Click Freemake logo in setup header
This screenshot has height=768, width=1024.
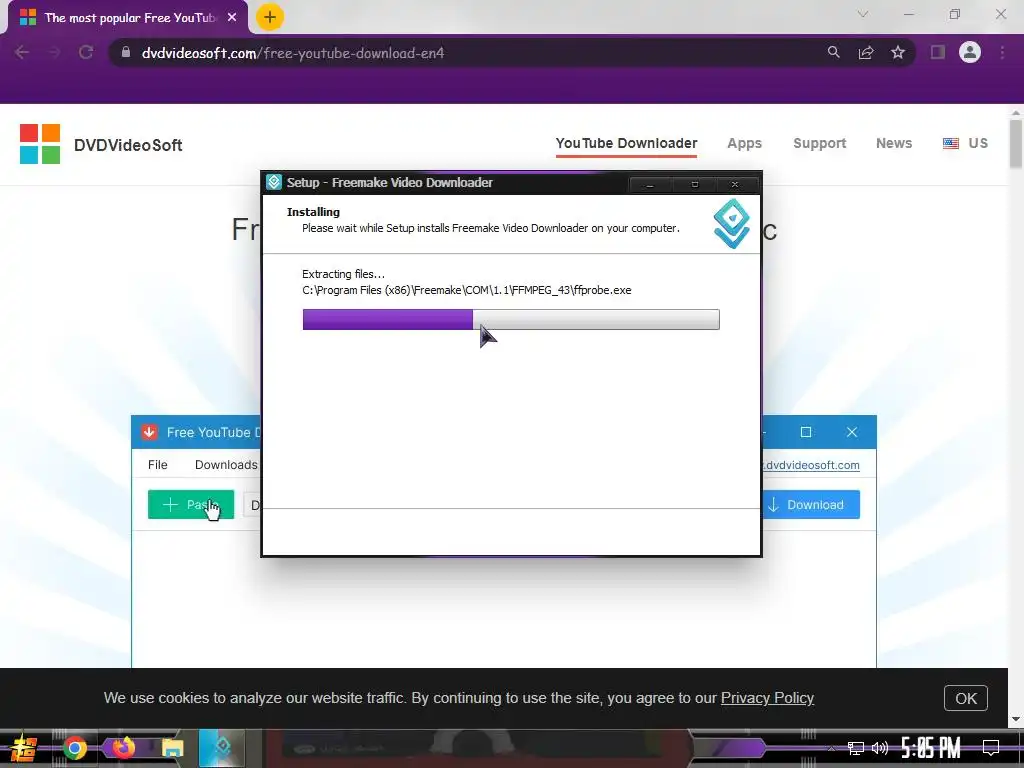pyautogui.click(x=731, y=224)
